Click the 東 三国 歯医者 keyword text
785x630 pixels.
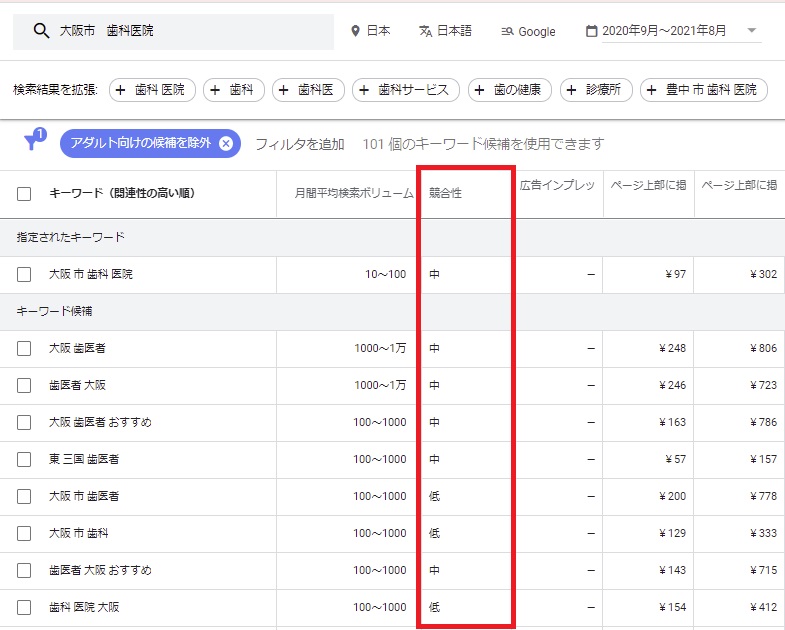click(84, 459)
